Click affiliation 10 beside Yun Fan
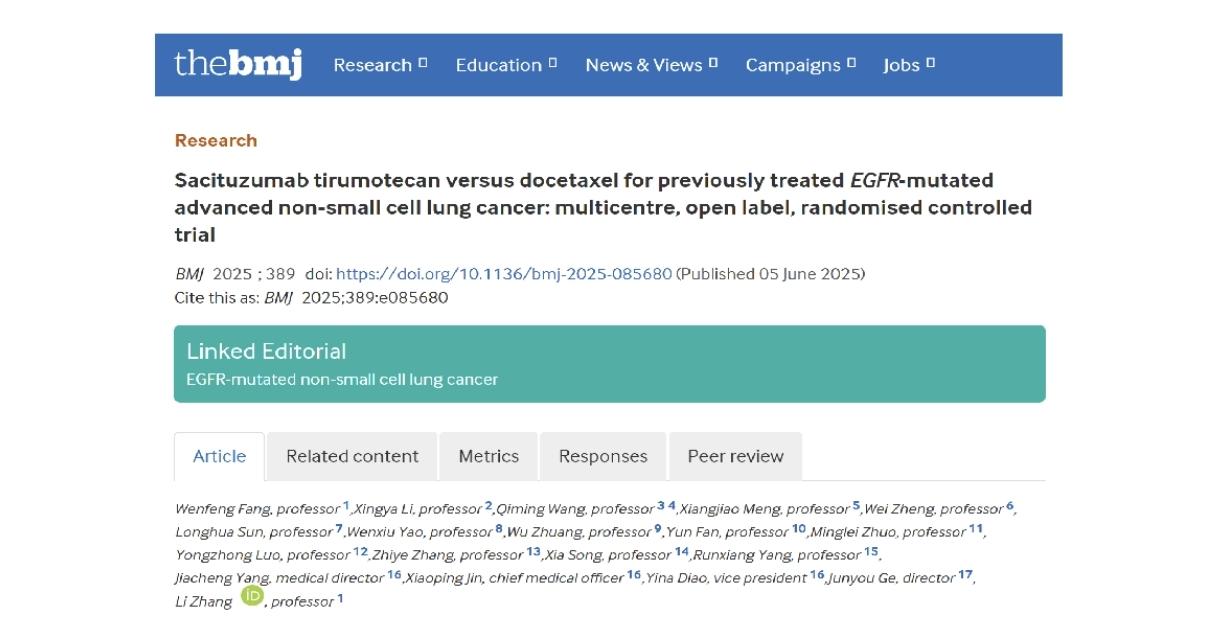 coord(799,529)
